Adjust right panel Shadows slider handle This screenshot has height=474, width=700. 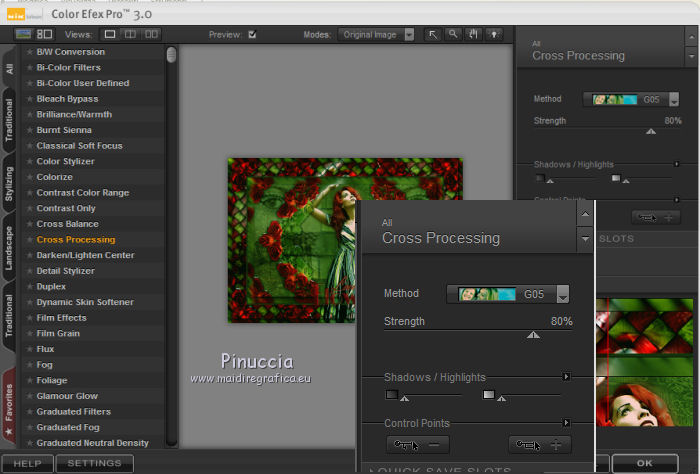550,181
